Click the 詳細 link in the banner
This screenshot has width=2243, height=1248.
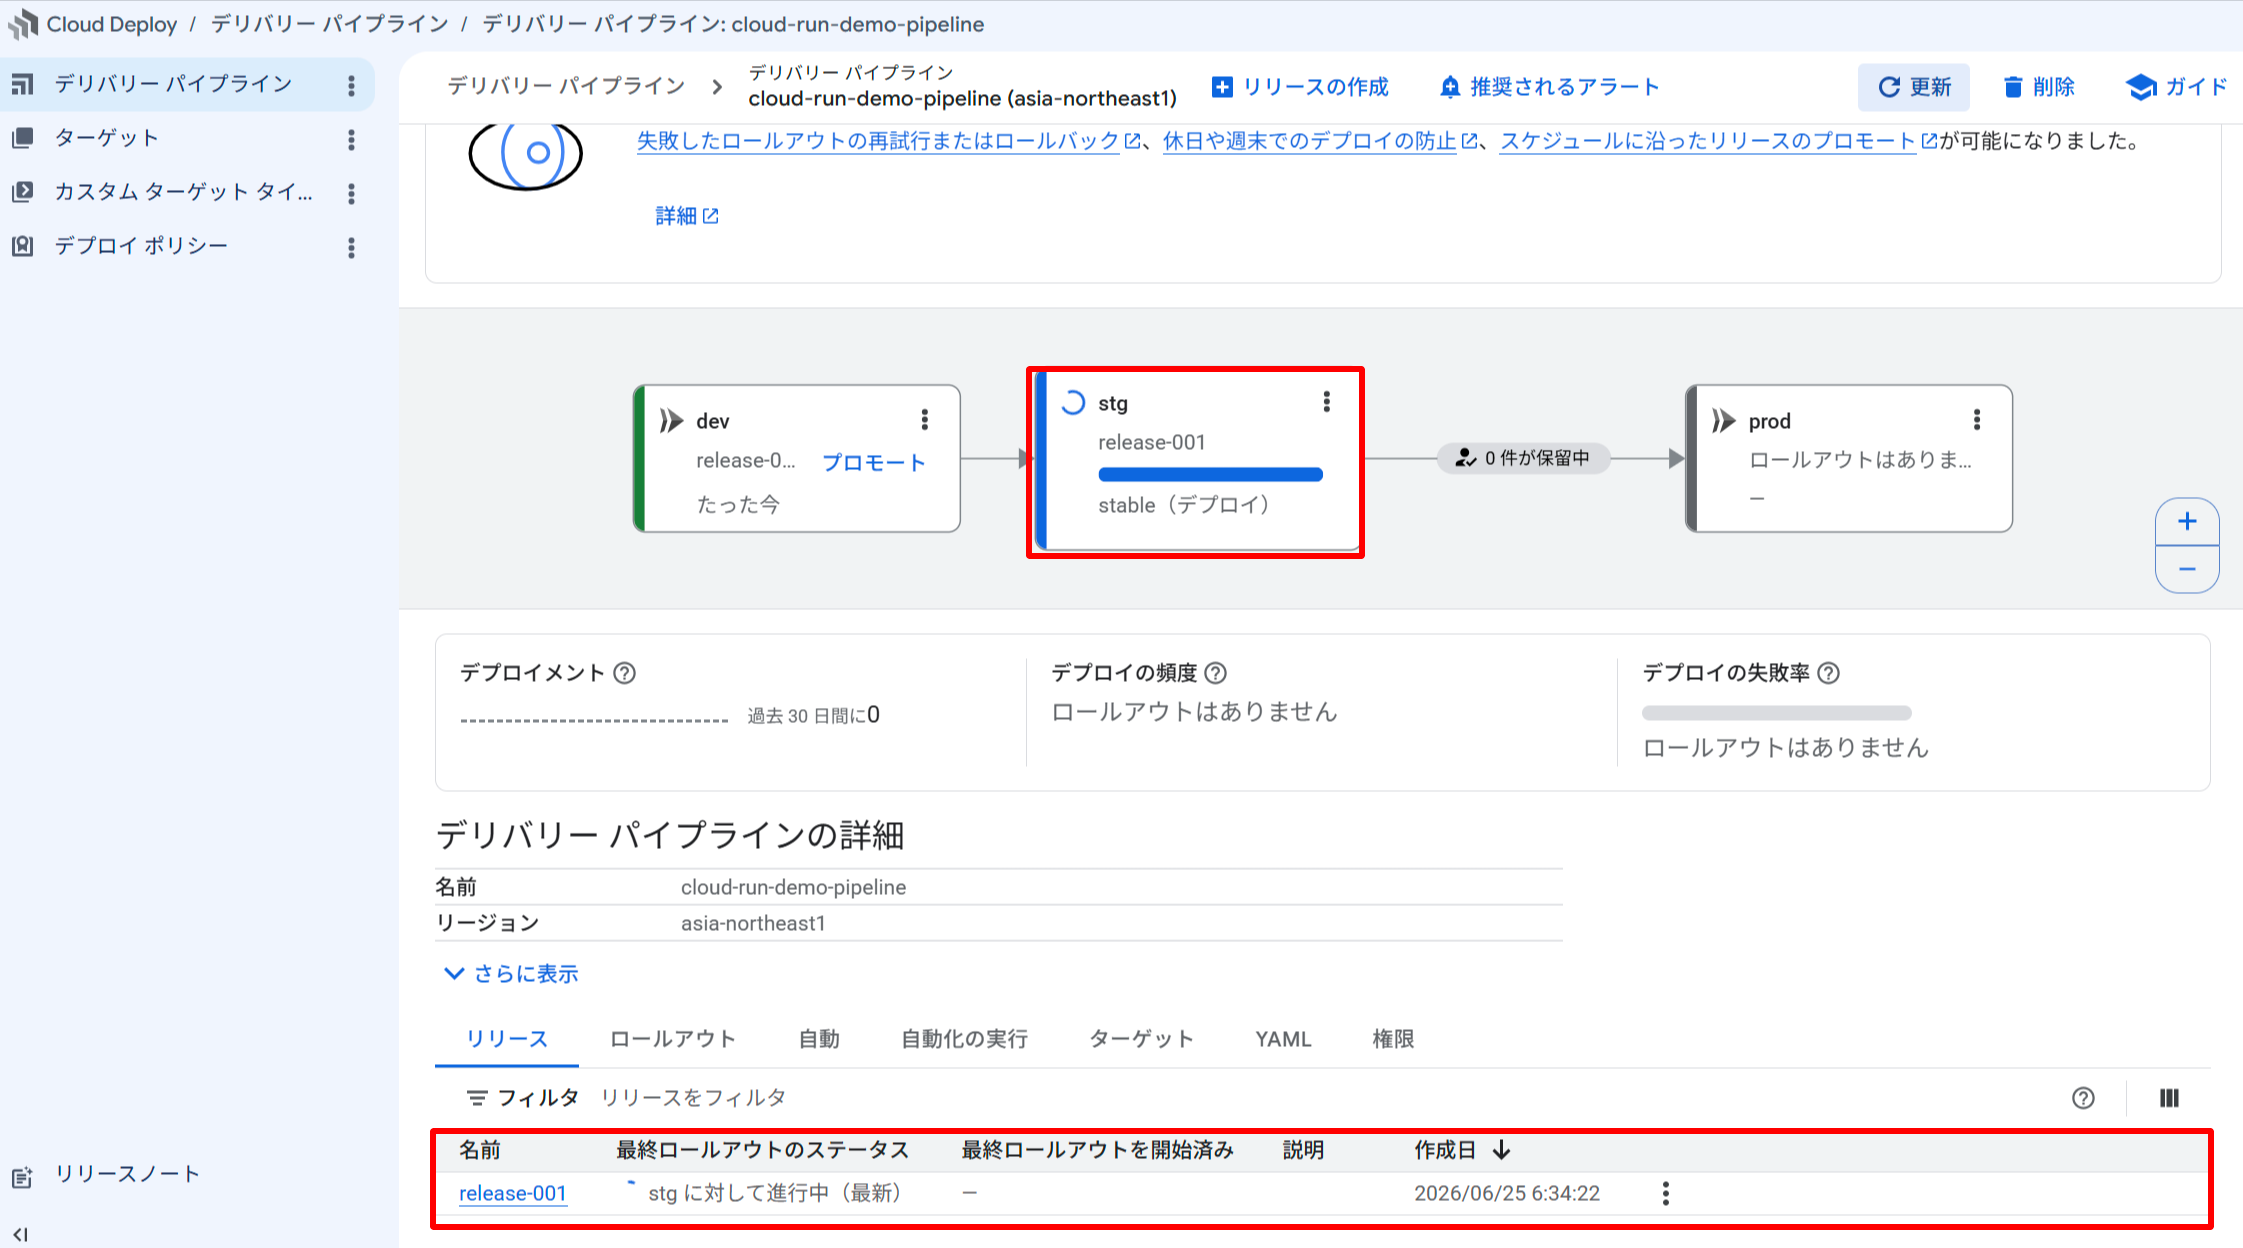(686, 216)
